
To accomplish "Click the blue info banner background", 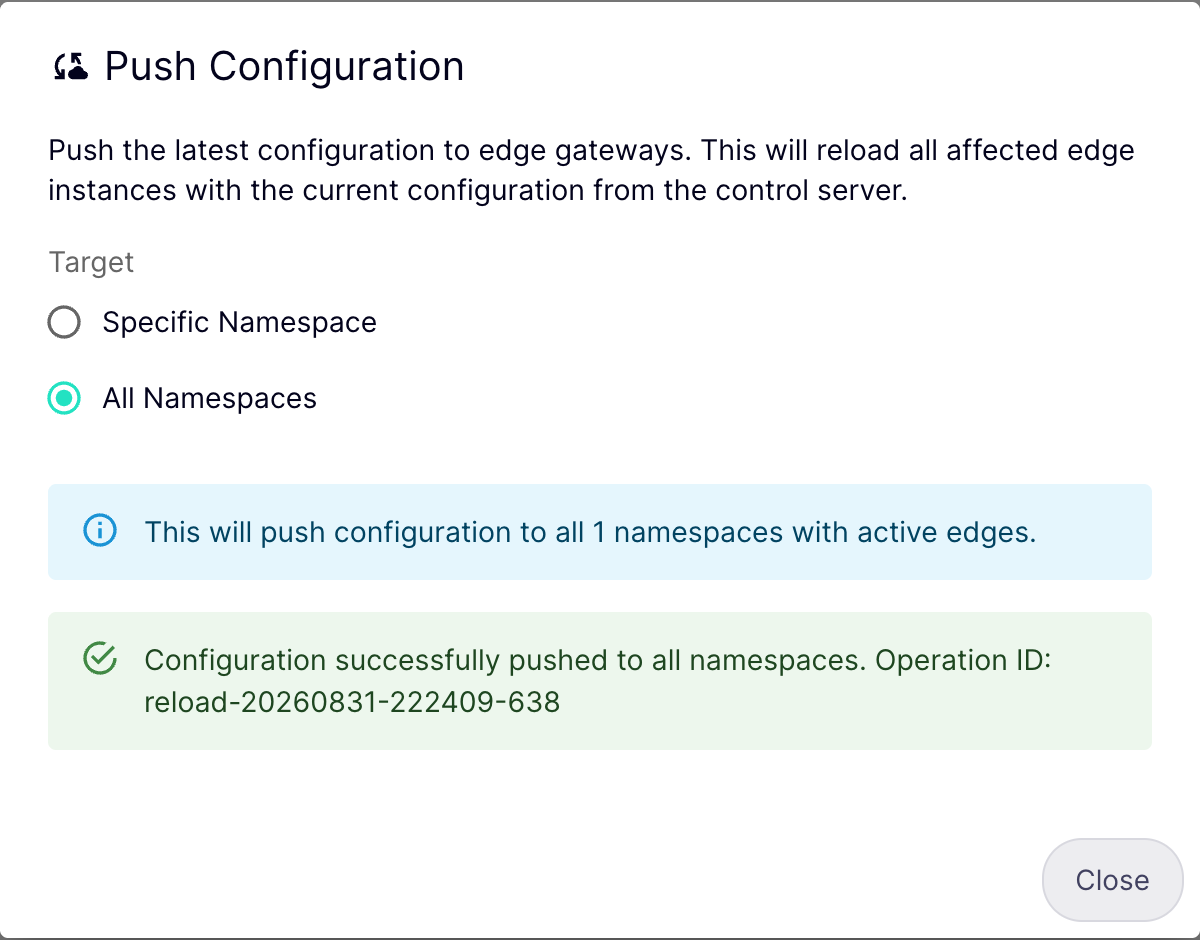I will 600,532.
